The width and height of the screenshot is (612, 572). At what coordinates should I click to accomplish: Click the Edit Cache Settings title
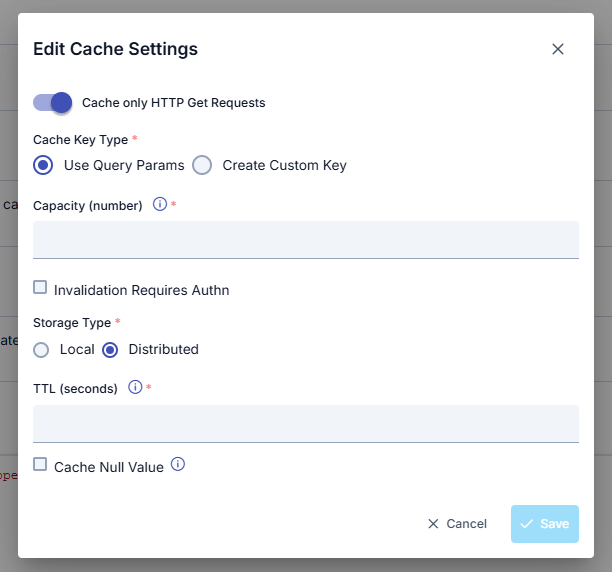click(115, 49)
